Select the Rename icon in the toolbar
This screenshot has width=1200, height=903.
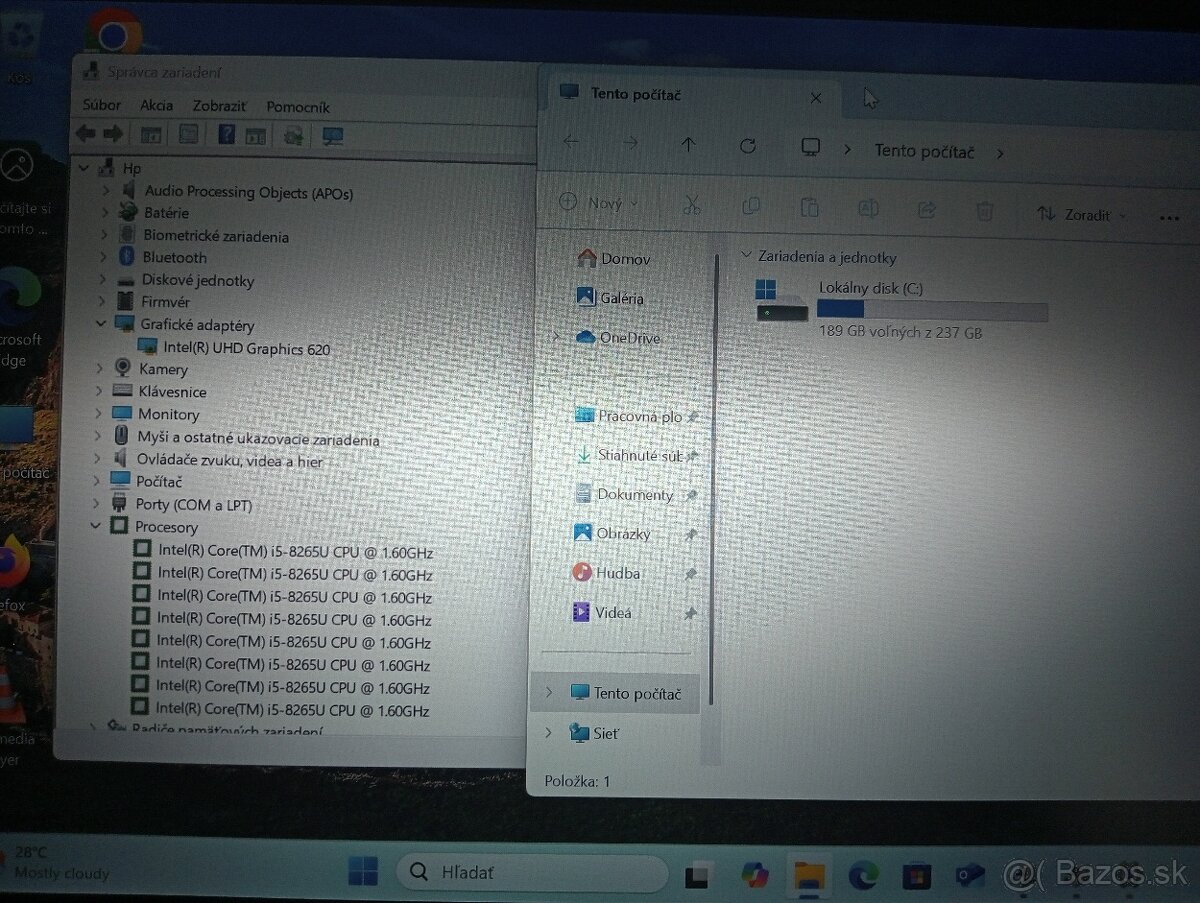coord(868,207)
